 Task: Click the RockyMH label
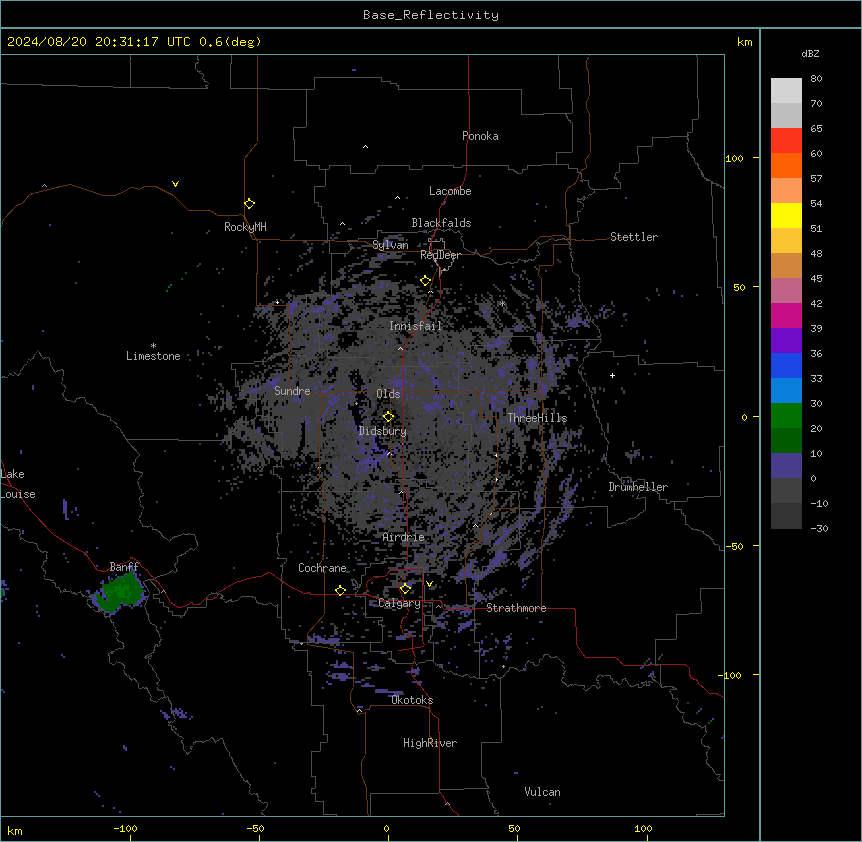245,227
